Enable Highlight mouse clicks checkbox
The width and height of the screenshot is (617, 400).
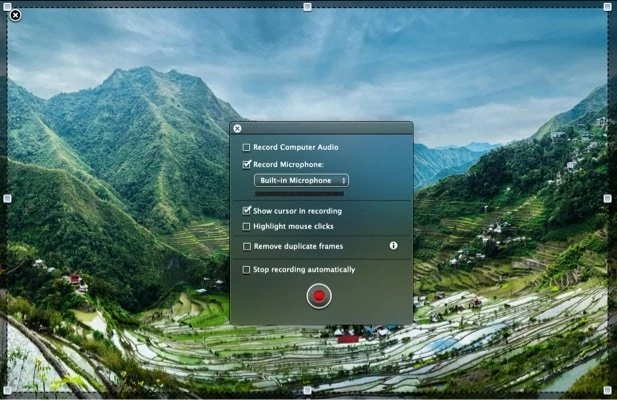coord(246,227)
